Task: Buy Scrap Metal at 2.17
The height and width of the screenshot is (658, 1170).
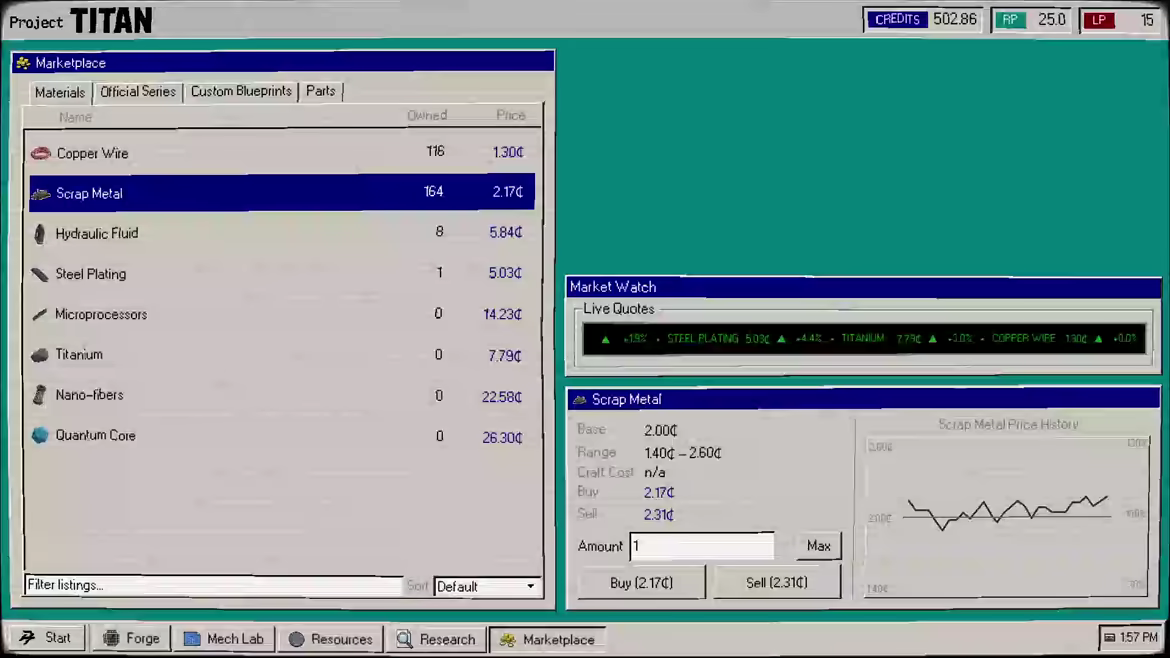Action: point(642,583)
